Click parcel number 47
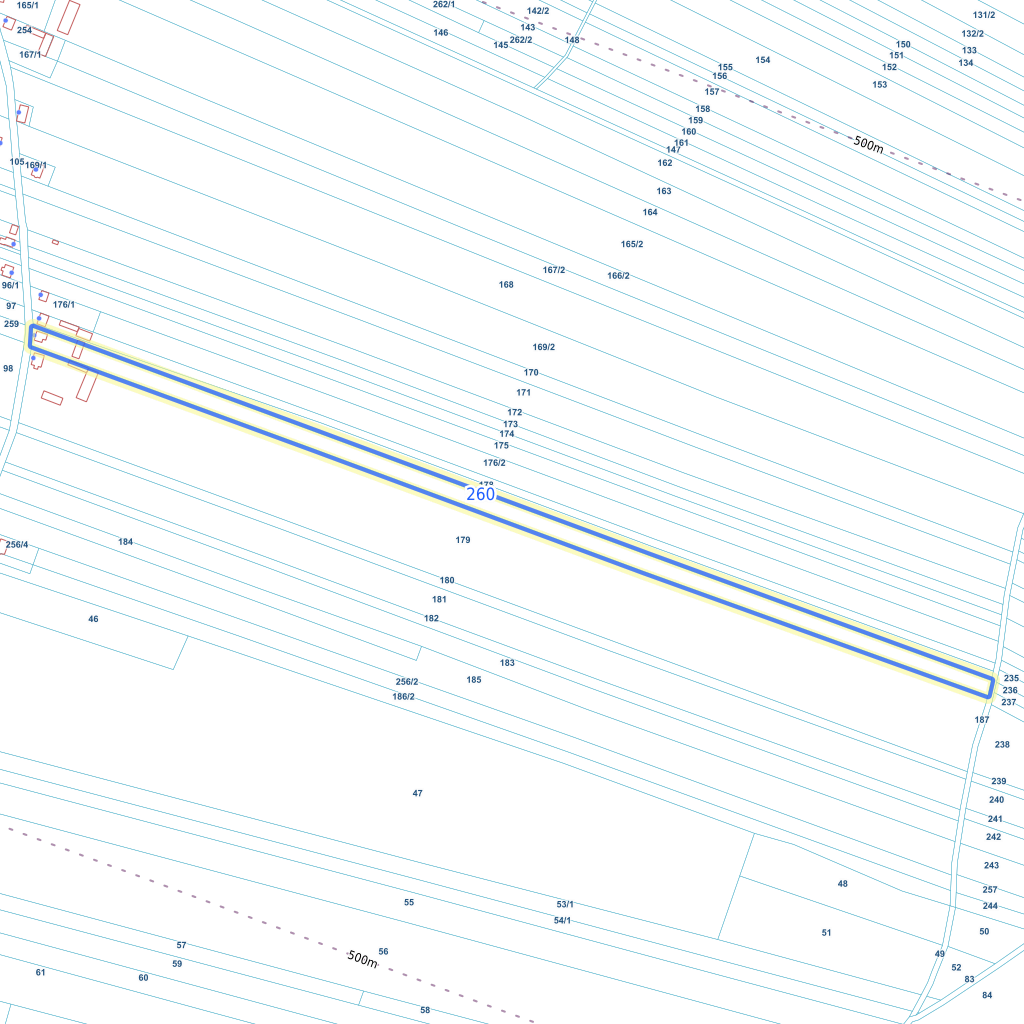Image resolution: width=1024 pixels, height=1024 pixels. tap(417, 793)
